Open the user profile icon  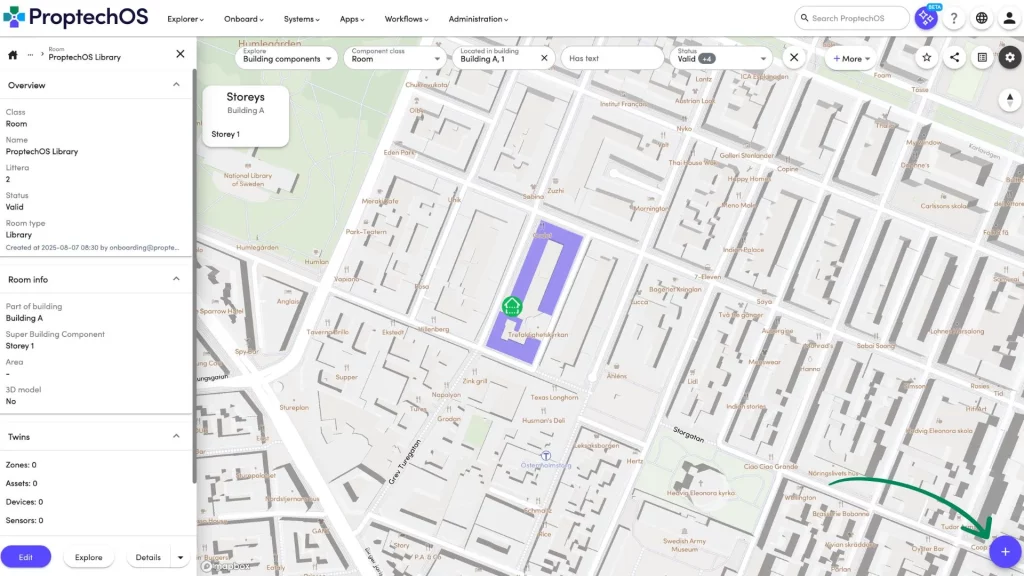[x=1008, y=18]
